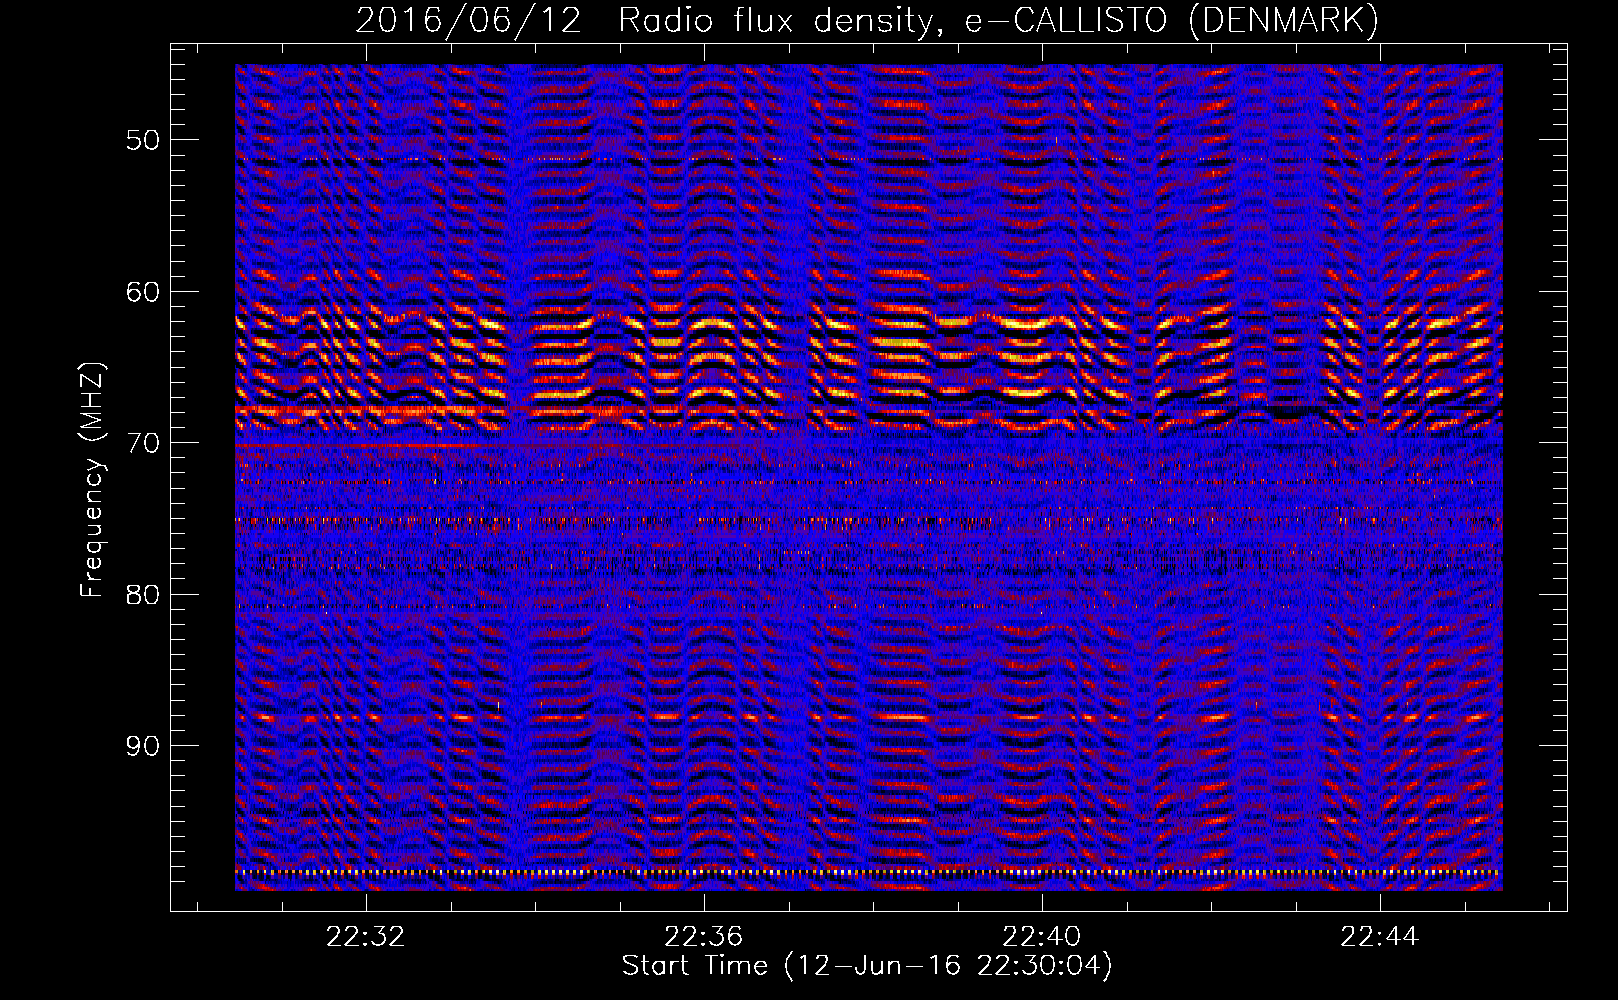Click the plot title "2016/06/12 Radio flux density, e-CALLISTO (DENMARK)"
This screenshot has width=1618, height=1000.
point(867,20)
